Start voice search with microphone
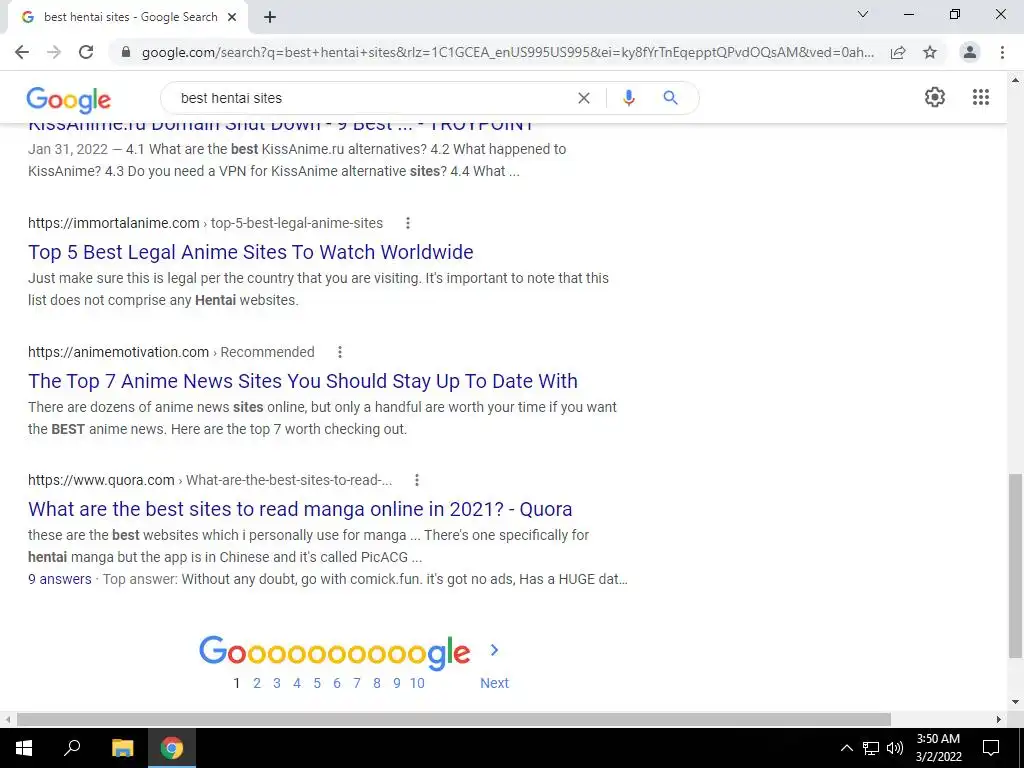Screen dimensions: 1024x768 pyautogui.click(x=628, y=98)
